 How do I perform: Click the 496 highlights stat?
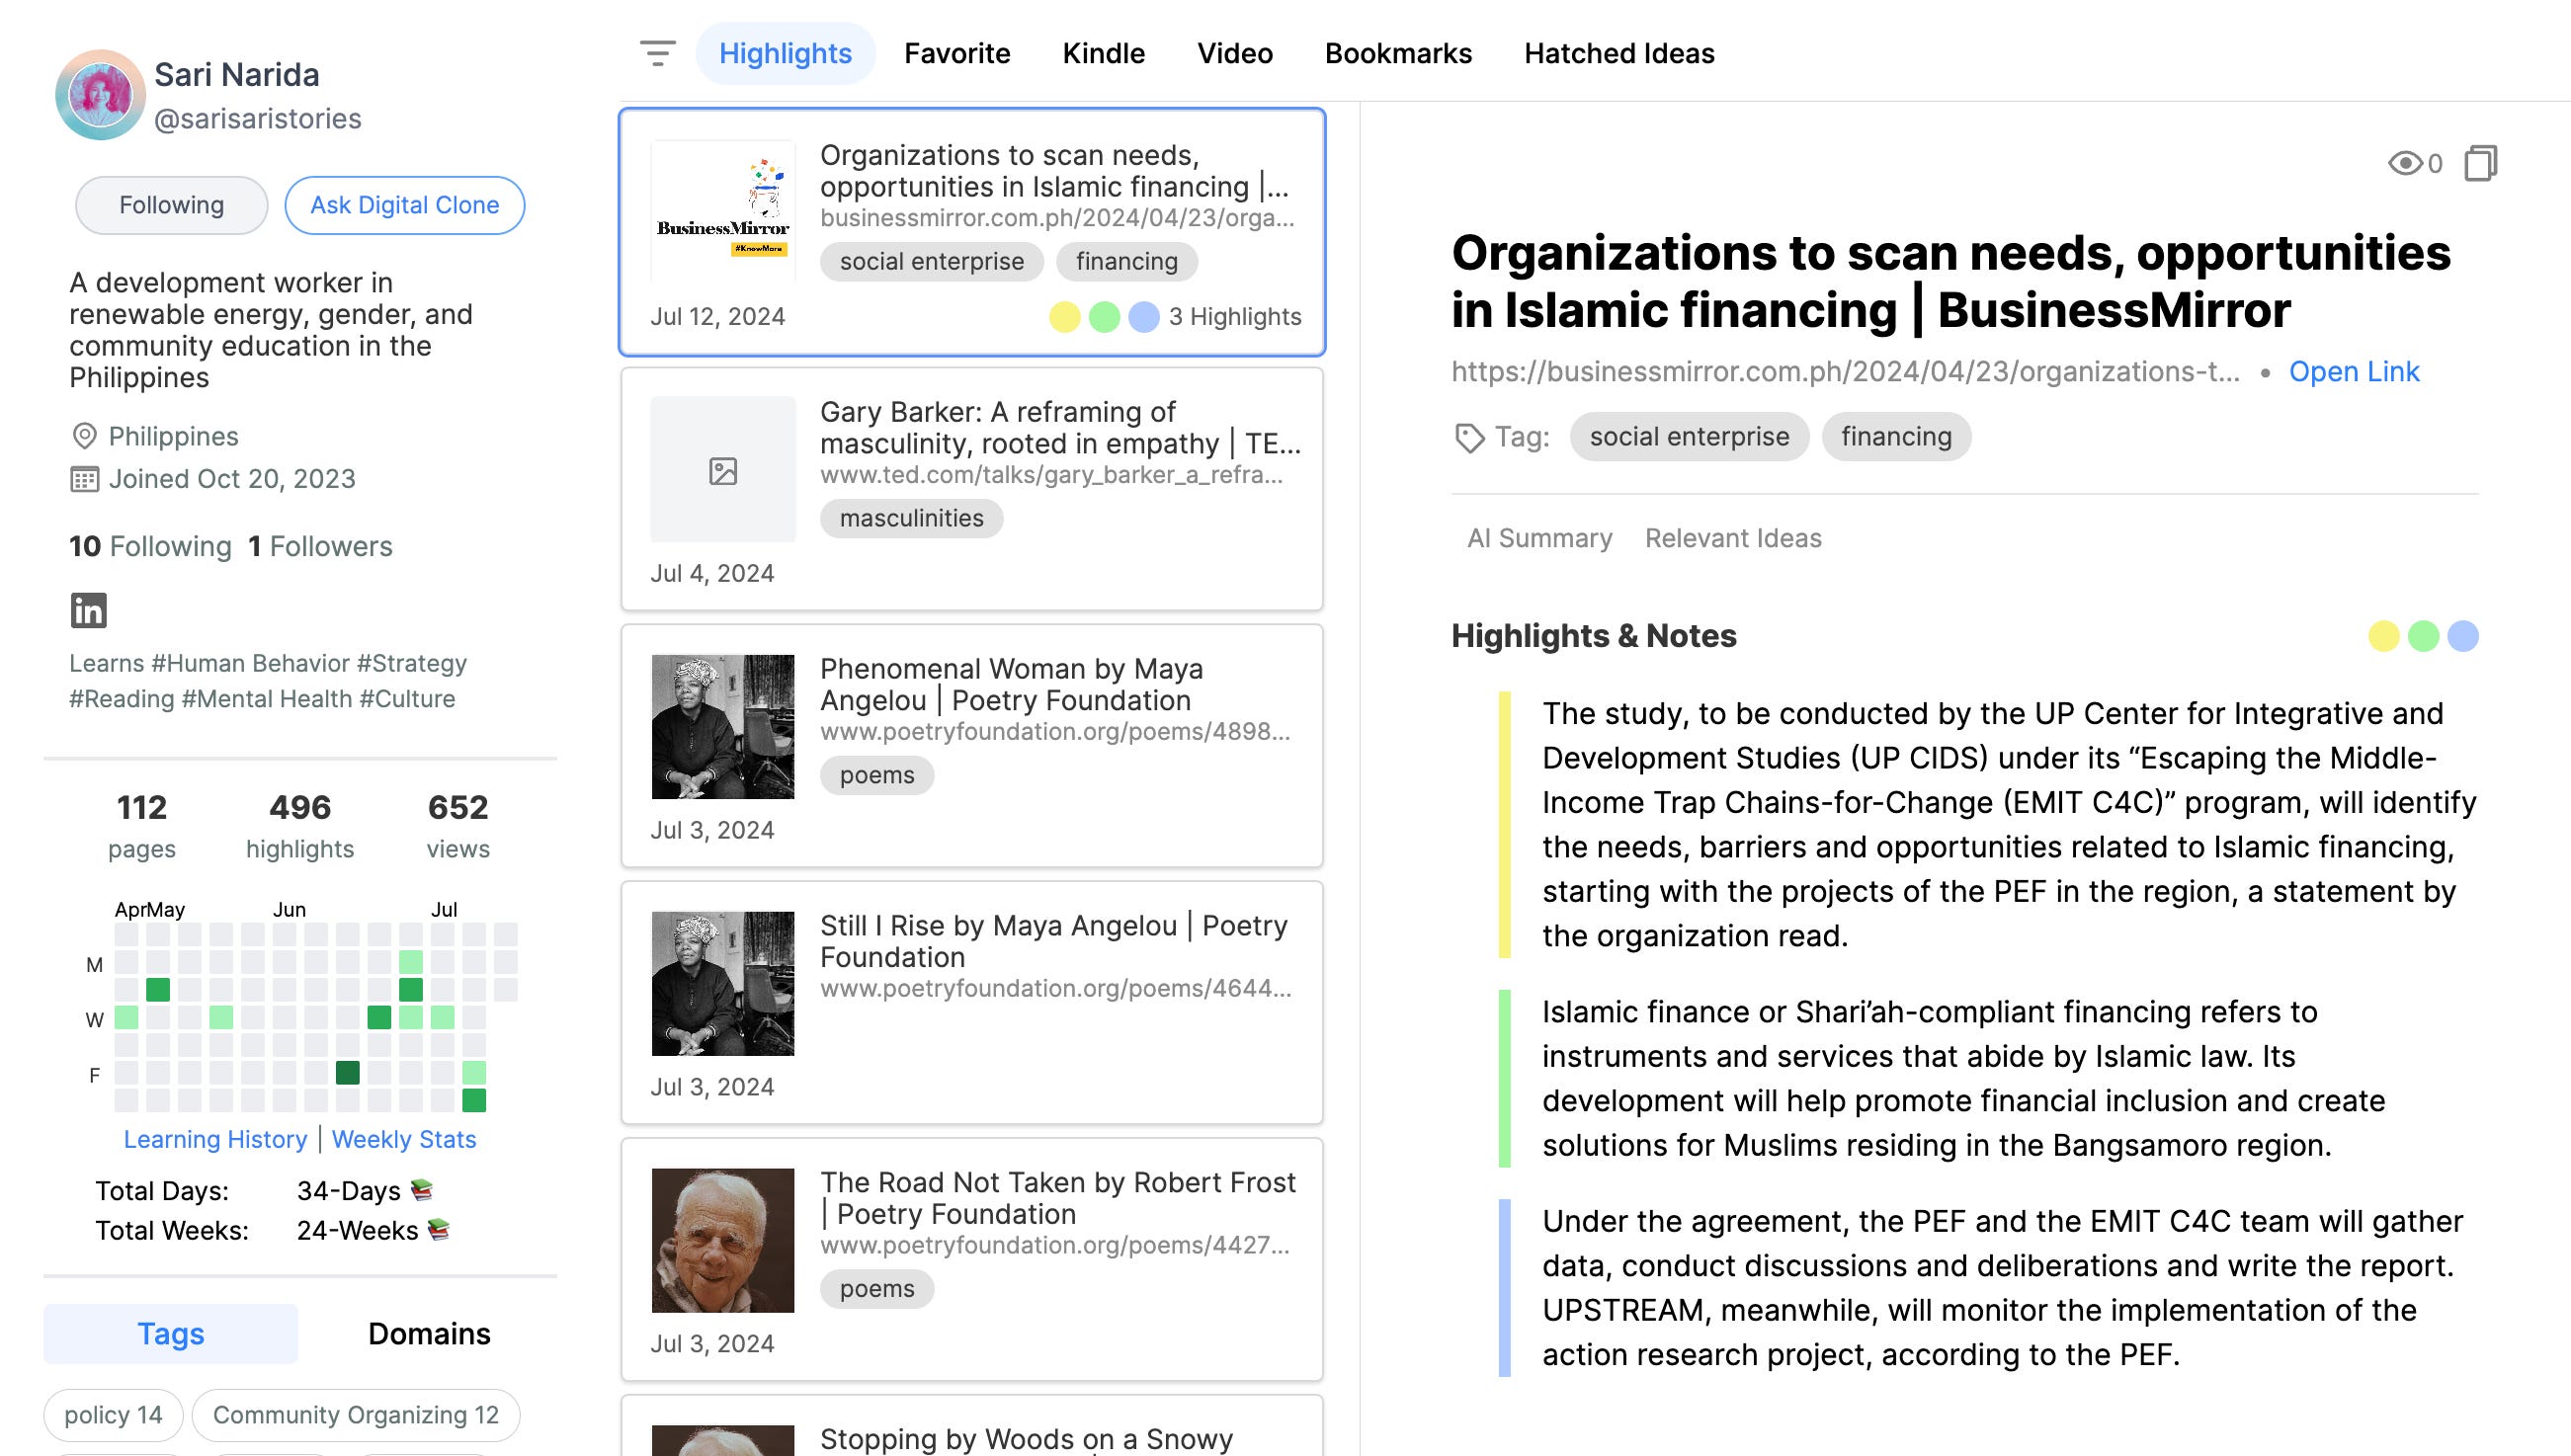(300, 826)
